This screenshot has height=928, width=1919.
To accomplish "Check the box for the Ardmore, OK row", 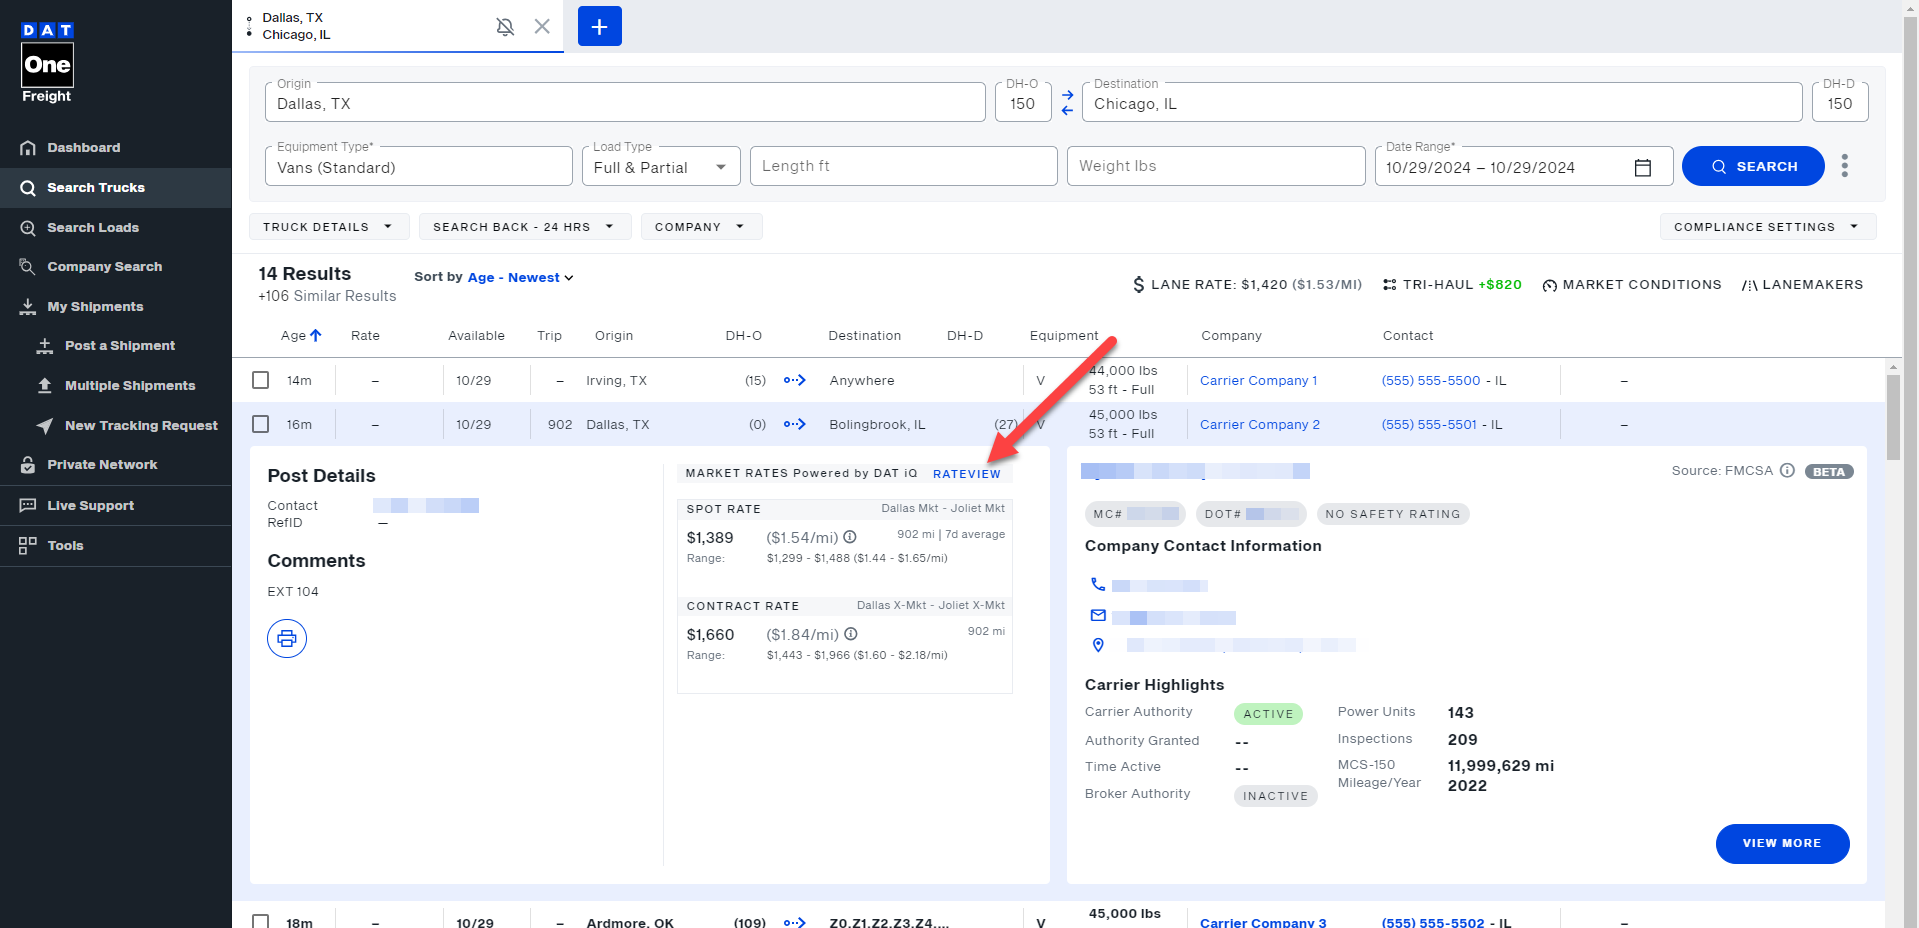I will [x=261, y=921].
